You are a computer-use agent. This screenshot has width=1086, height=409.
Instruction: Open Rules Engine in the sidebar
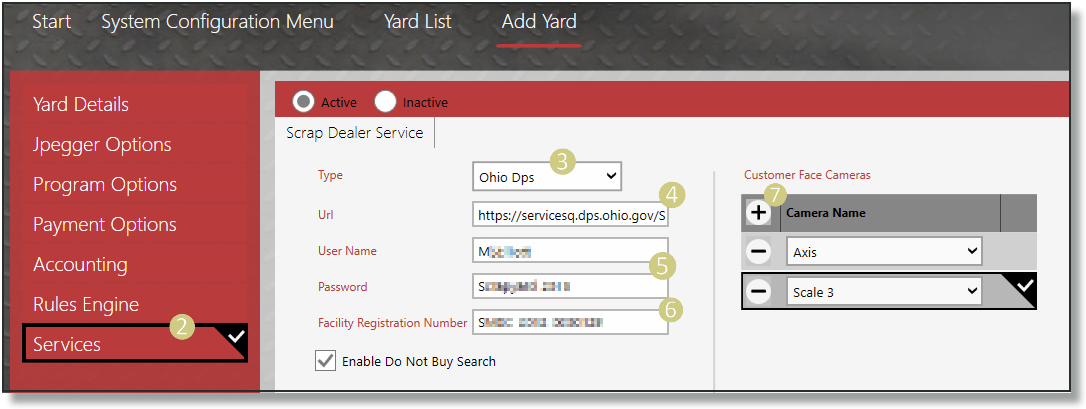(x=86, y=304)
